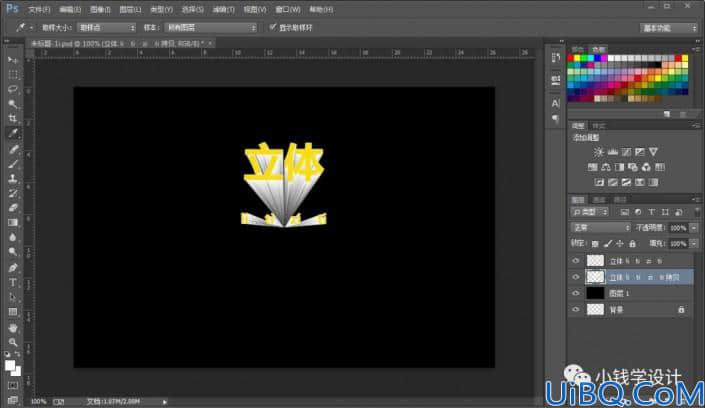Image resolution: width=705 pixels, height=408 pixels.
Task: Hide the 图层 1 layer
Action: click(576, 293)
